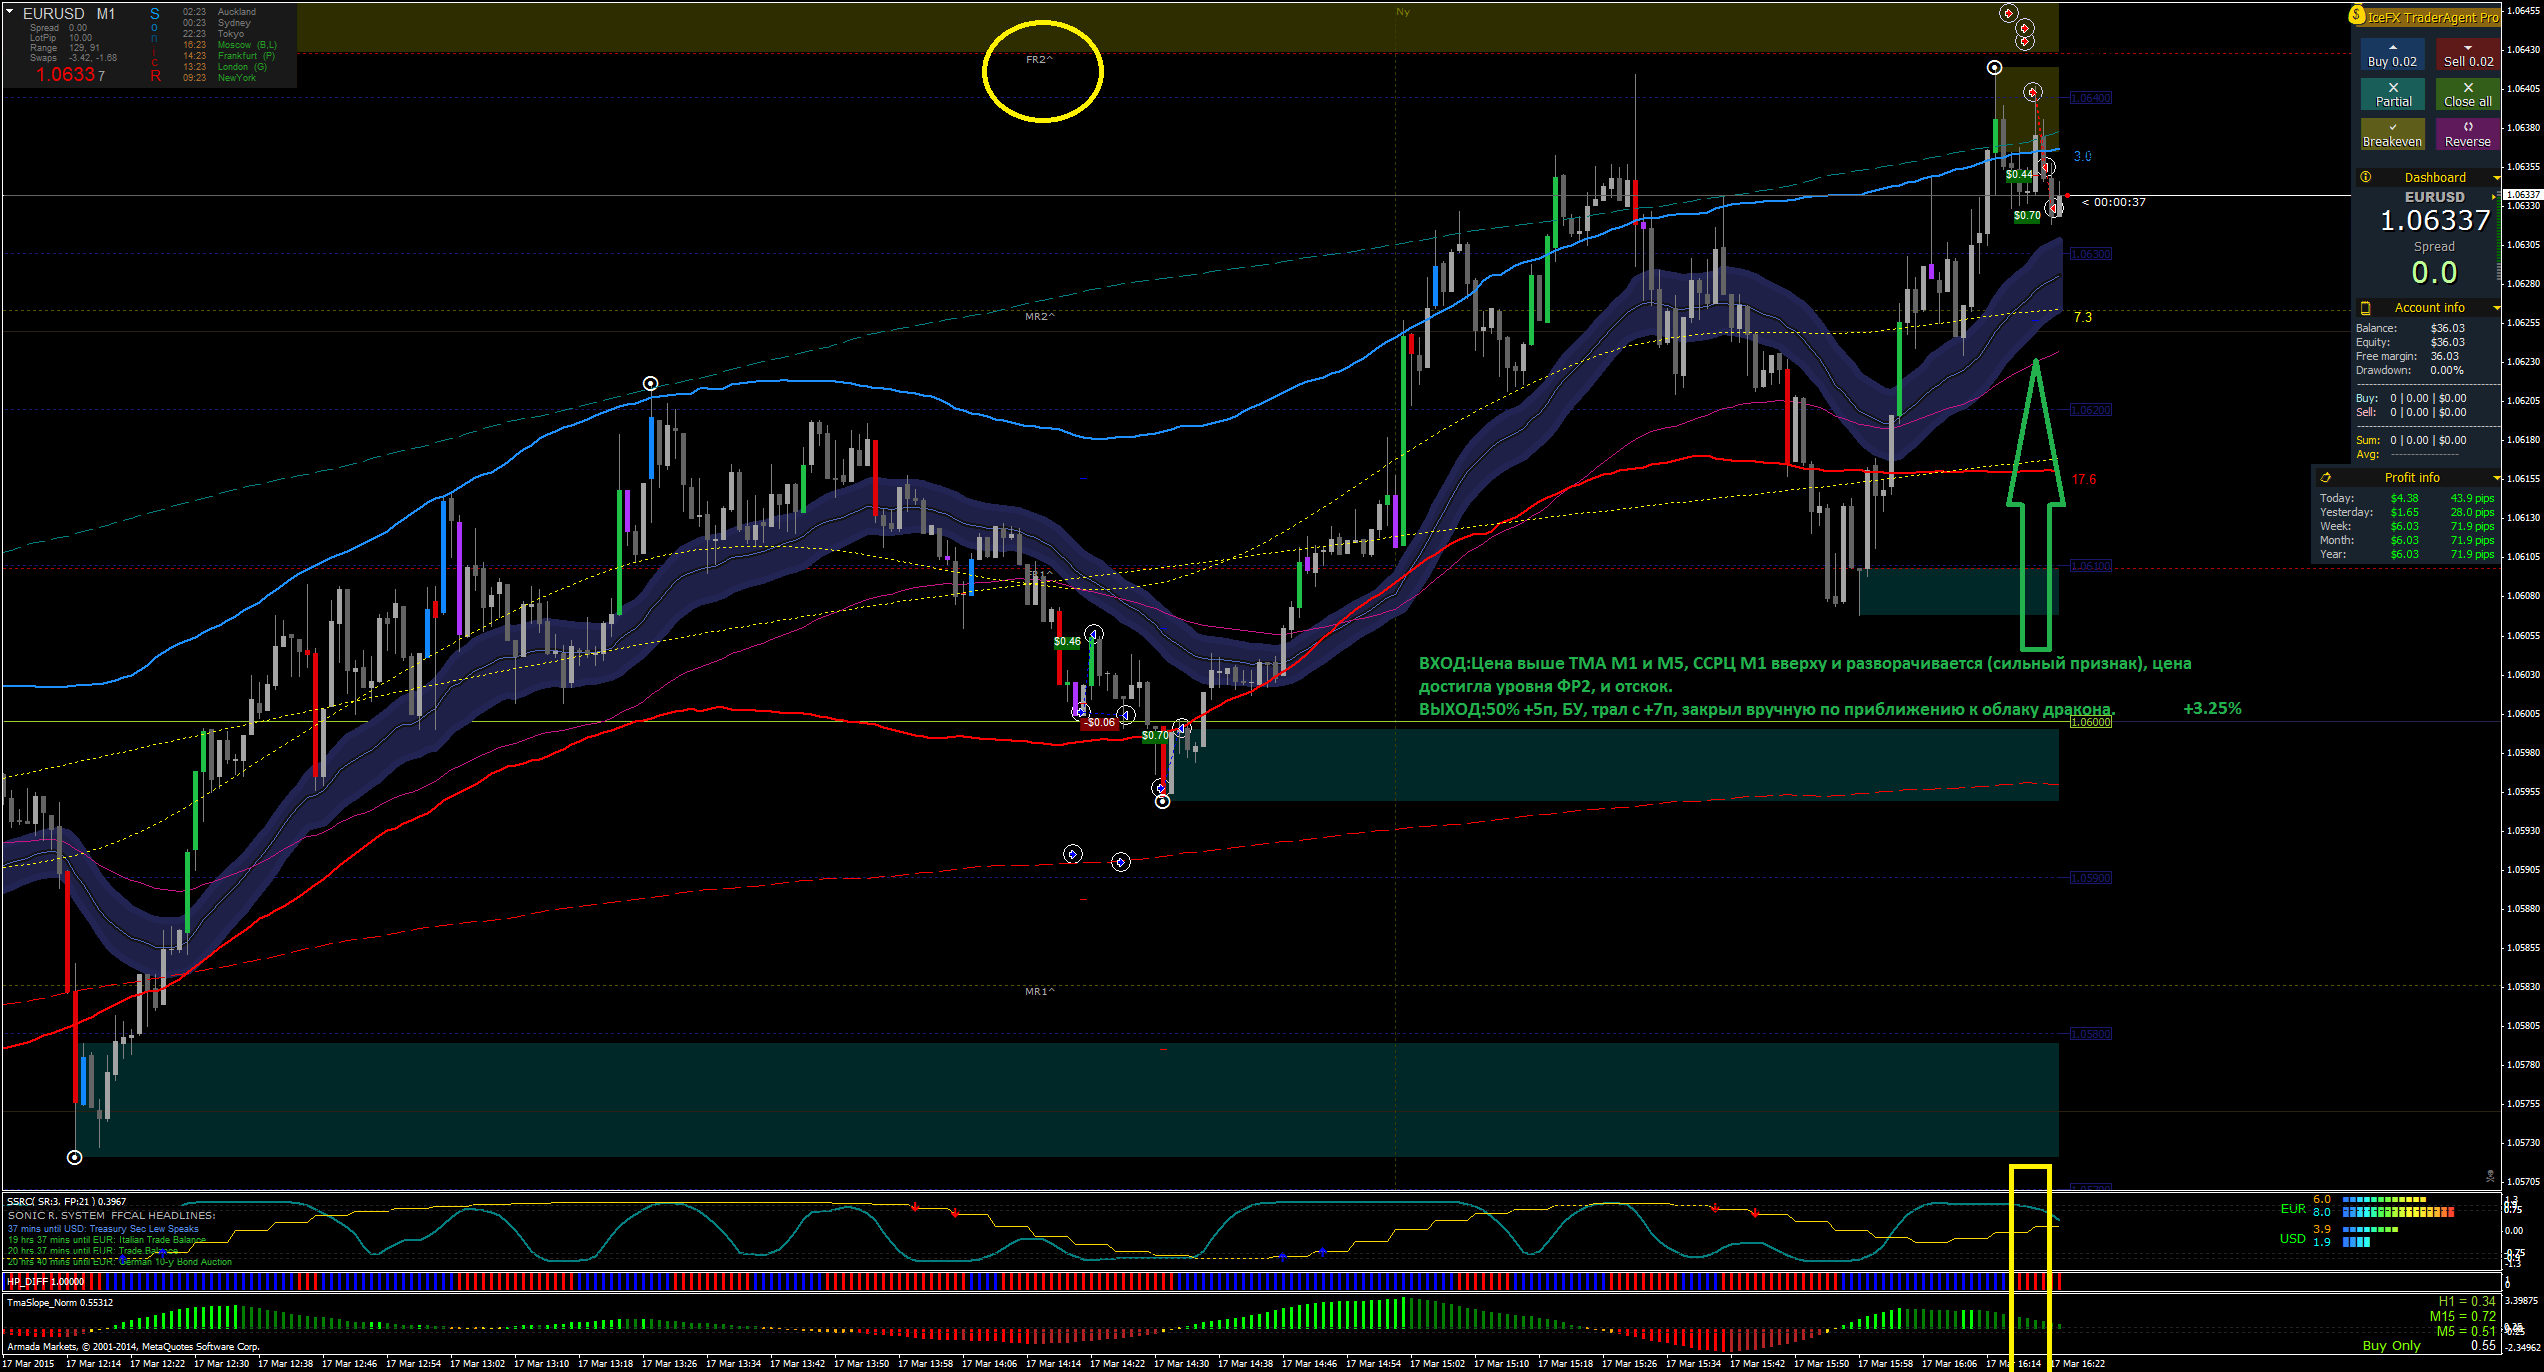
Task: Click the Treasury Sec Lew Speaks headline
Action: [103, 1229]
